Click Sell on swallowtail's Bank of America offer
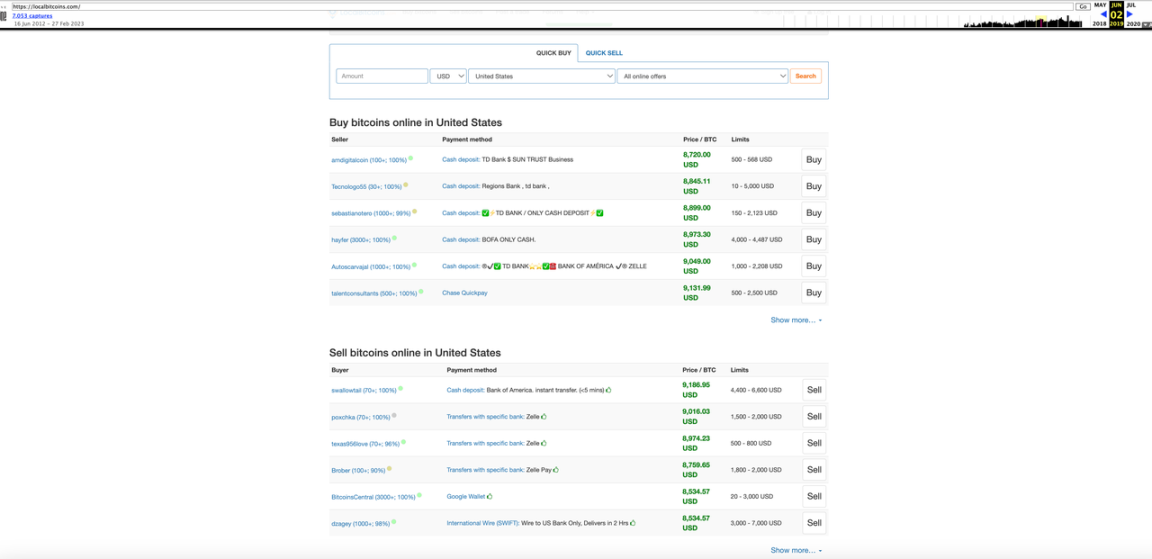Viewport: 1152px width, 559px height. coord(813,390)
